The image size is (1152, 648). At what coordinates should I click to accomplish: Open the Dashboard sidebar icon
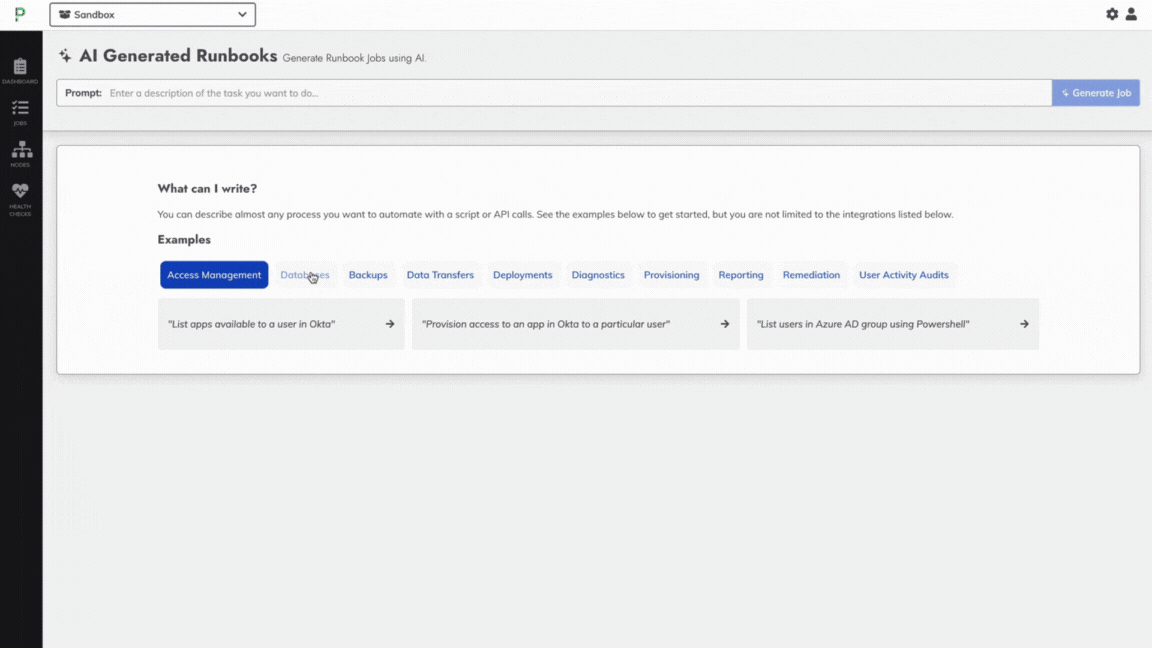coord(20,70)
